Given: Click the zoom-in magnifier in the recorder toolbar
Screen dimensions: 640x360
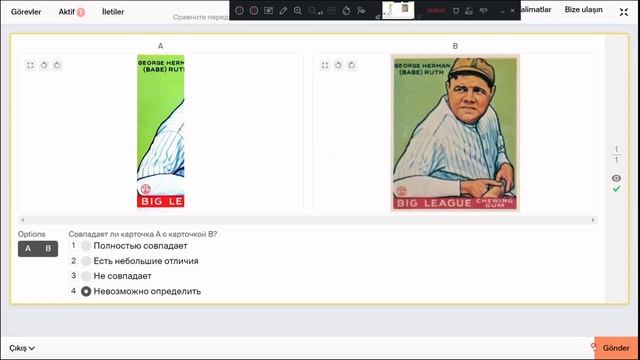Looking at the screenshot, I should pyautogui.click(x=298, y=11).
